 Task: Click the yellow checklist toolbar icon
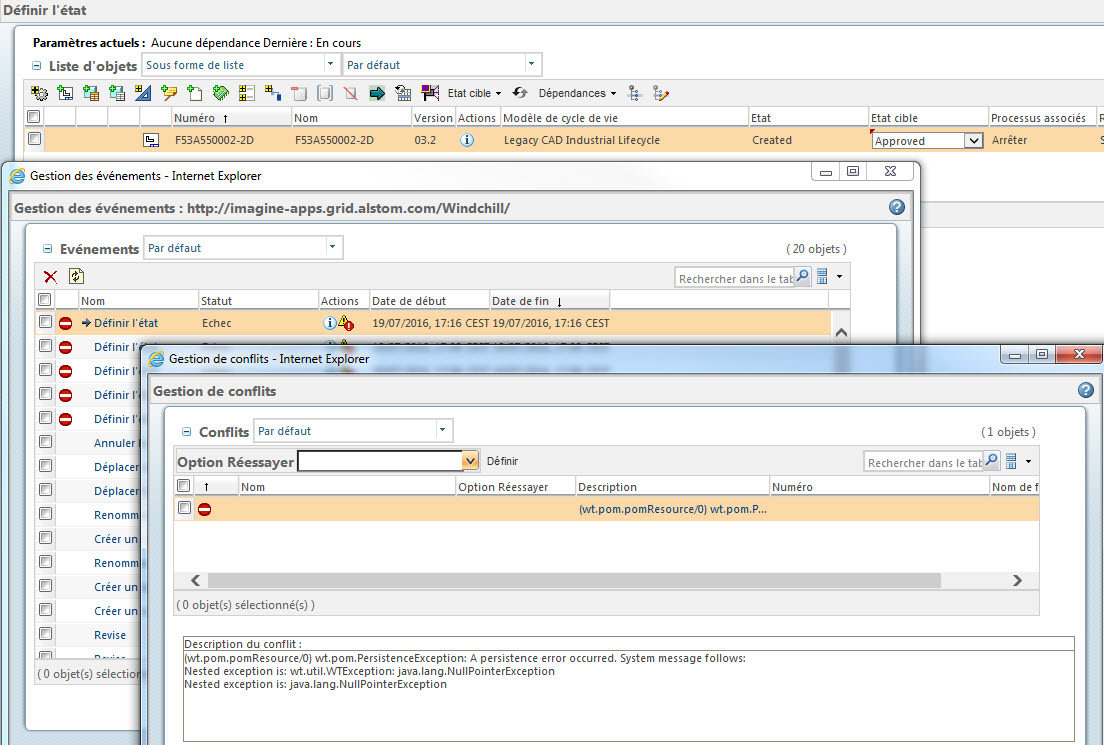point(246,93)
